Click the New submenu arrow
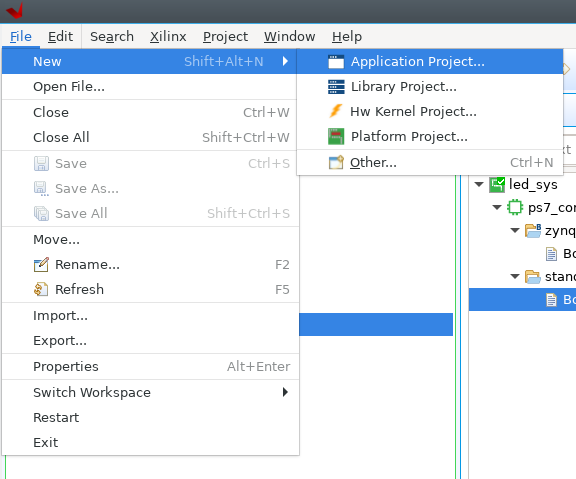This screenshot has width=576, height=479. (285, 61)
